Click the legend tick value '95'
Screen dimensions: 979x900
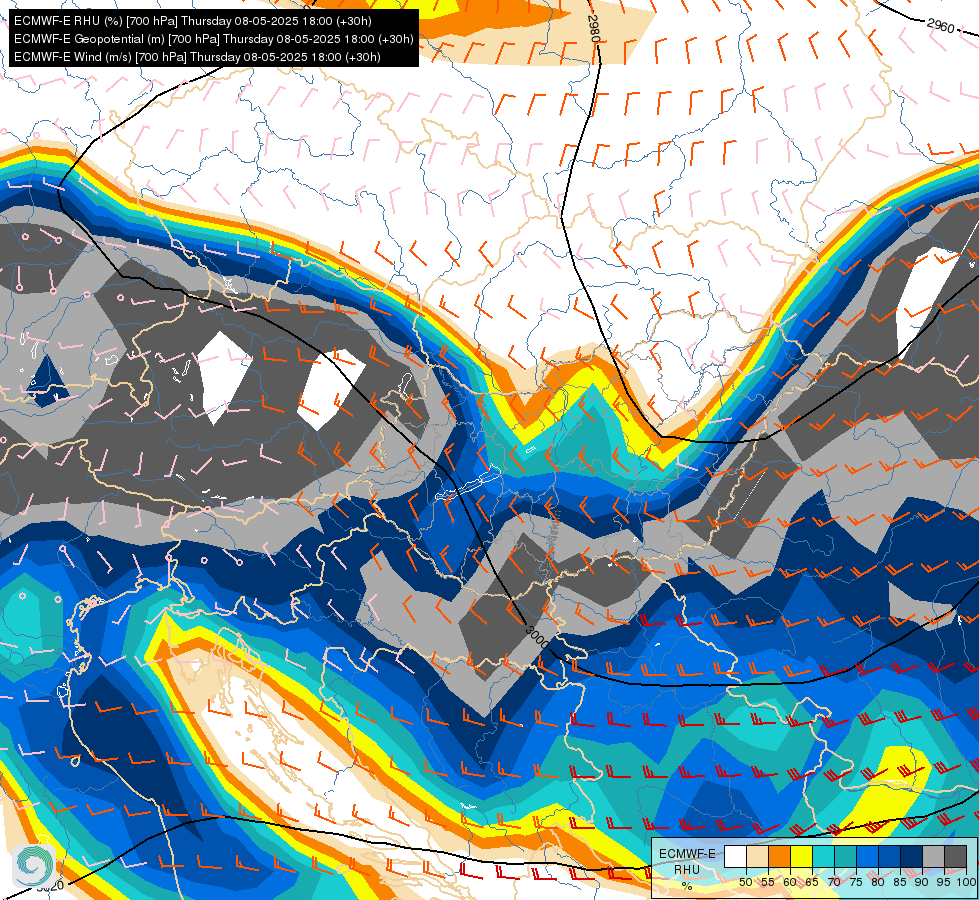(x=943, y=883)
